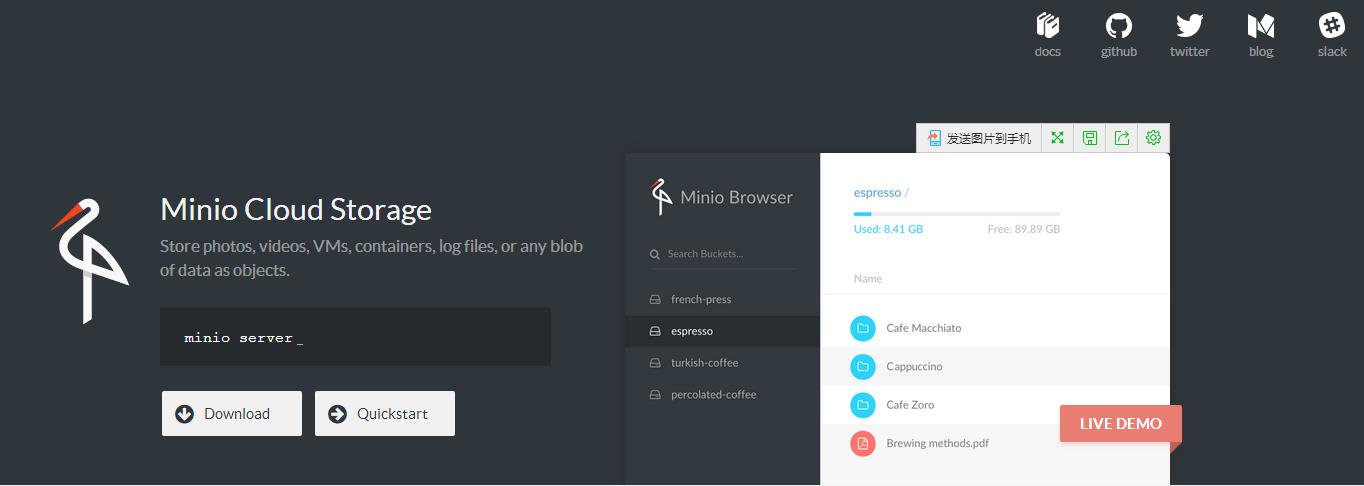Screen dimensions: 1364x486
Task: Click the LIVE DEMO ribbon
Action: tap(1120, 424)
